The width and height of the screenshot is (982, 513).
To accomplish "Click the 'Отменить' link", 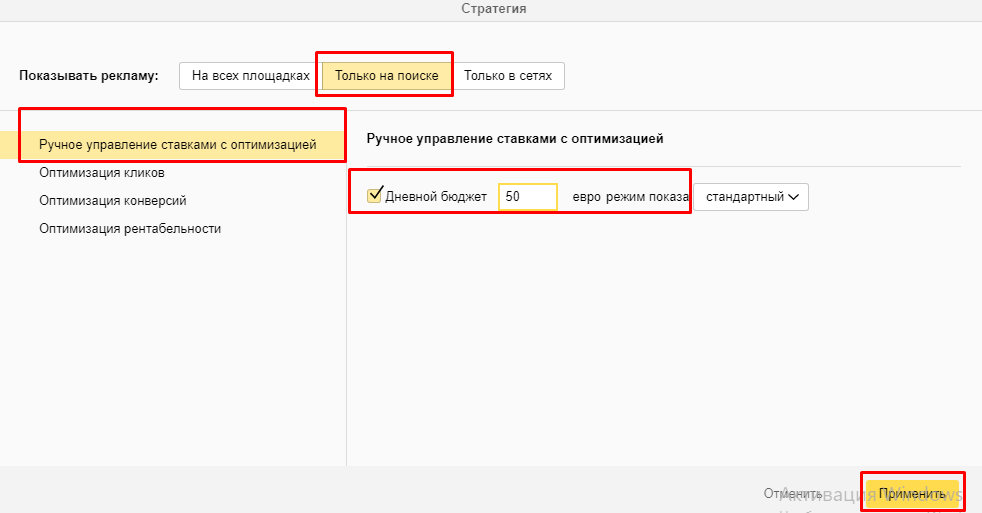I will coord(792,494).
